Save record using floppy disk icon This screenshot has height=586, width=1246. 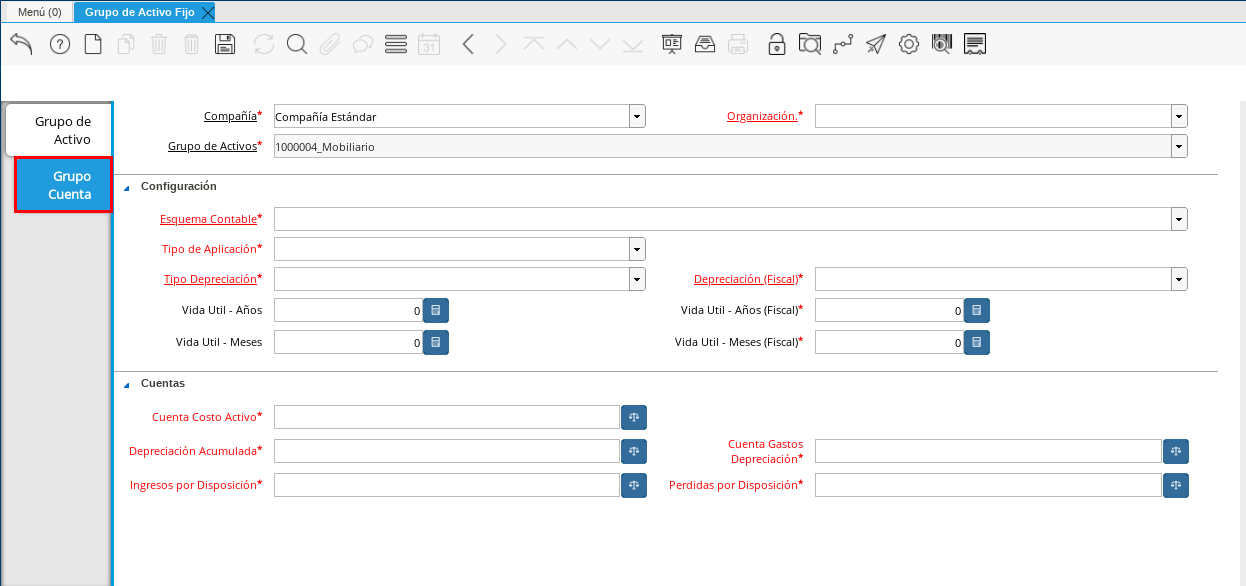pos(225,44)
